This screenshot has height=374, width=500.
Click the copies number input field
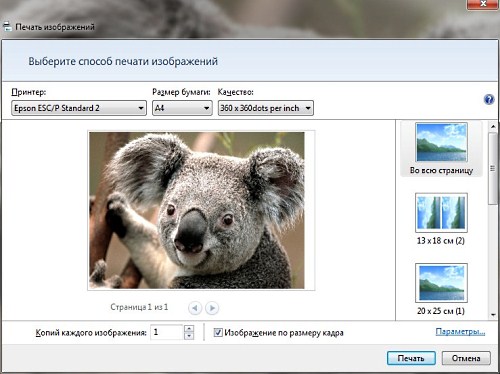[x=167, y=332]
